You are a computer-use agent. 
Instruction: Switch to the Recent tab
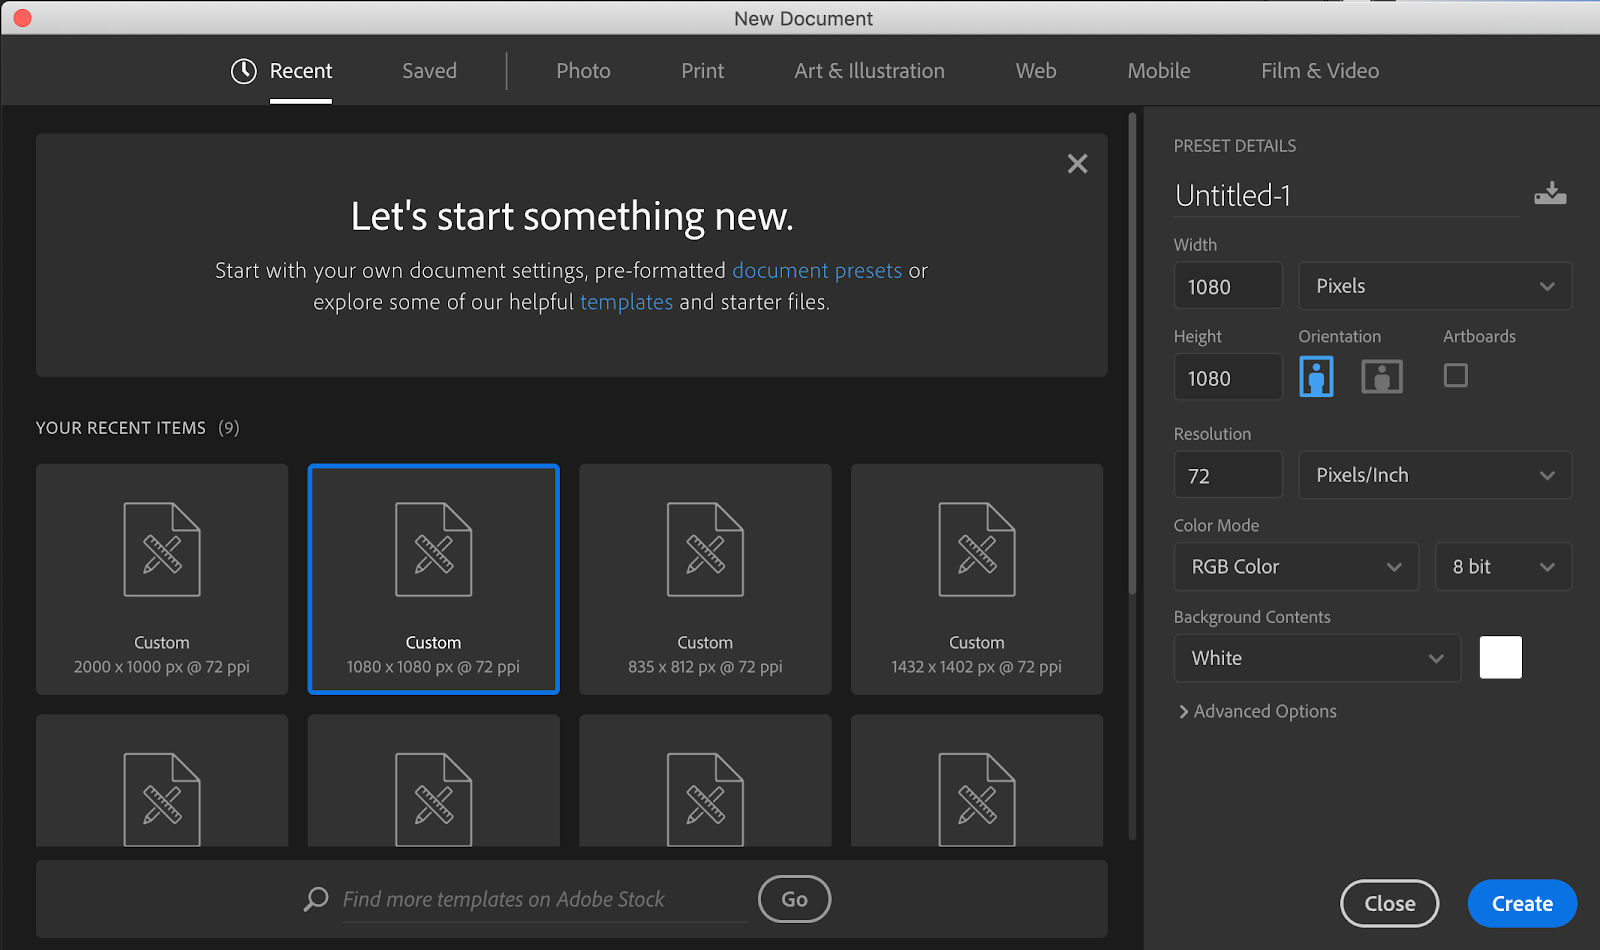click(x=300, y=71)
